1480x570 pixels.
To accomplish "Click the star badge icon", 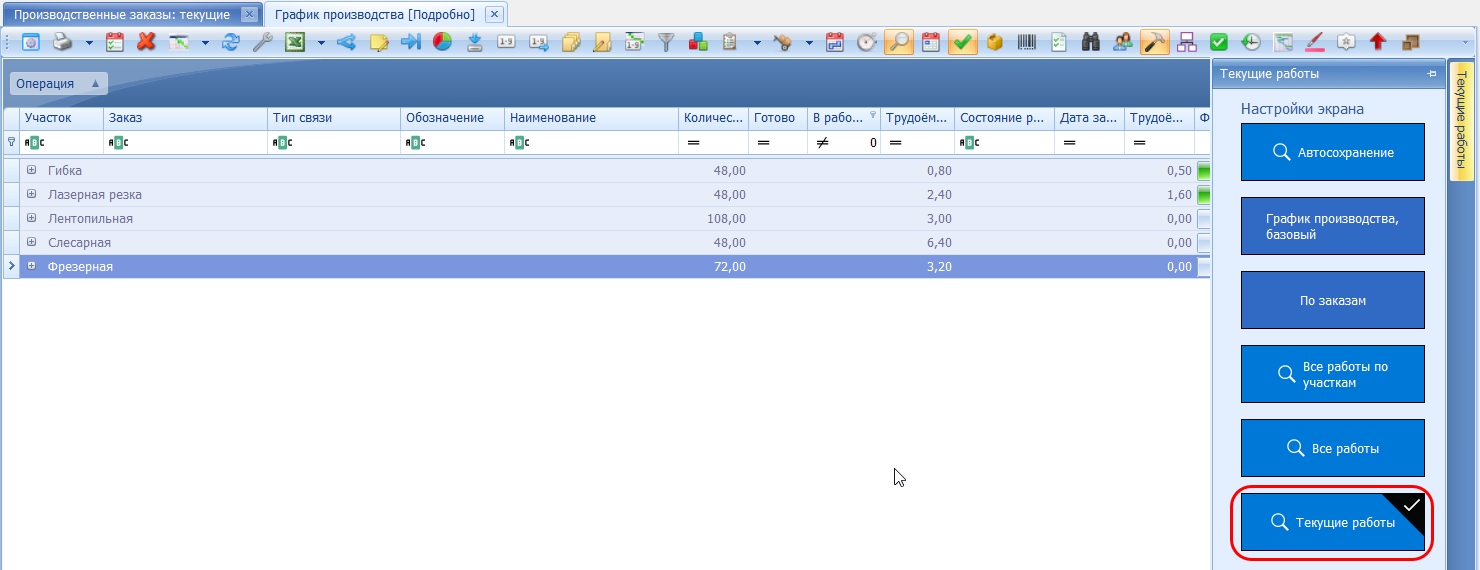I will click(1346, 42).
